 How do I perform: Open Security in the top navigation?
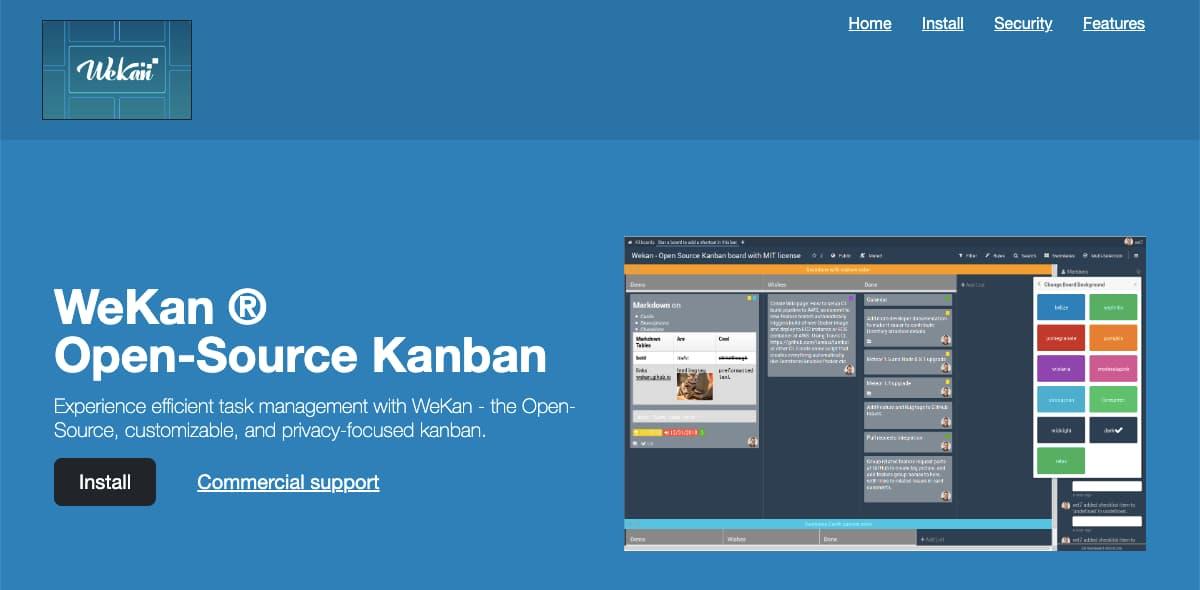click(1022, 23)
